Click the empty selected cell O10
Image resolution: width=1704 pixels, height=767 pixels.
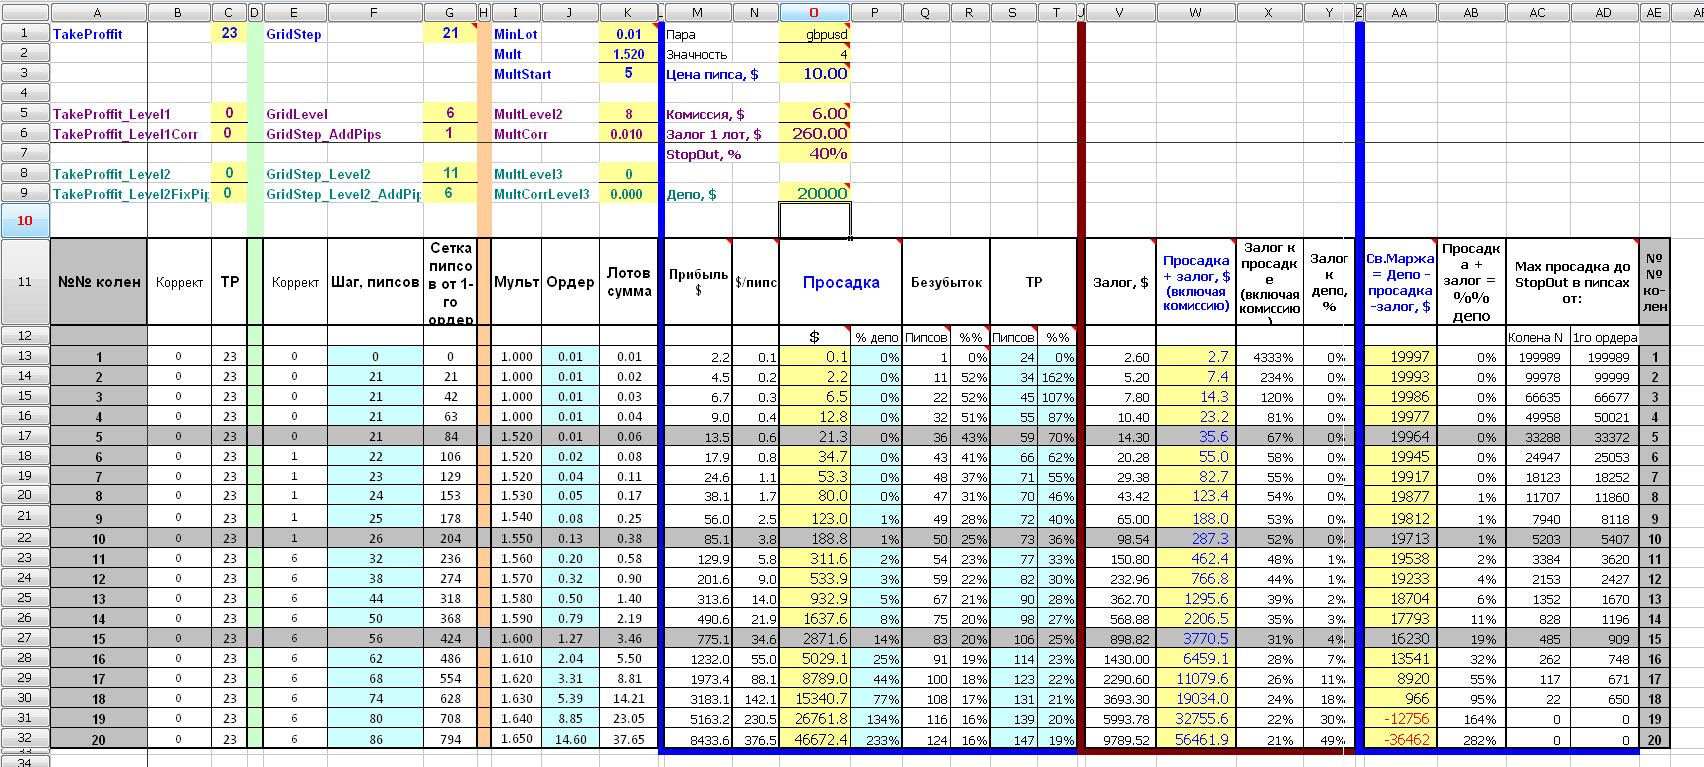pos(814,221)
